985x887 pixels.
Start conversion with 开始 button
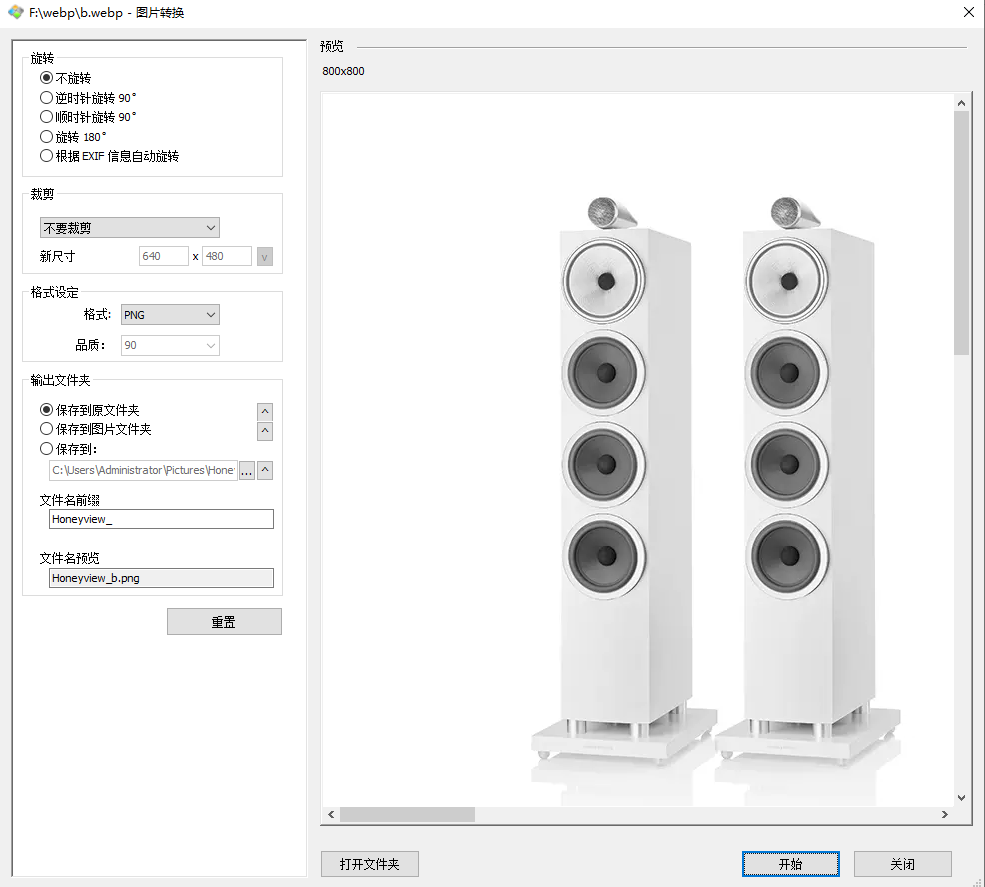(790, 864)
